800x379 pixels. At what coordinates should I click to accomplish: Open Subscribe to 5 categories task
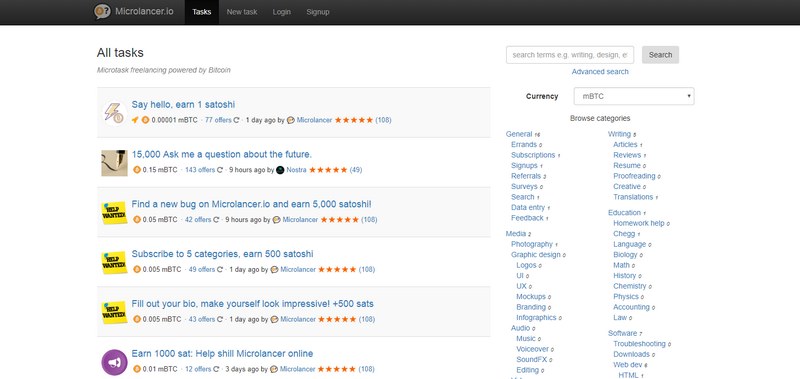[222, 254]
